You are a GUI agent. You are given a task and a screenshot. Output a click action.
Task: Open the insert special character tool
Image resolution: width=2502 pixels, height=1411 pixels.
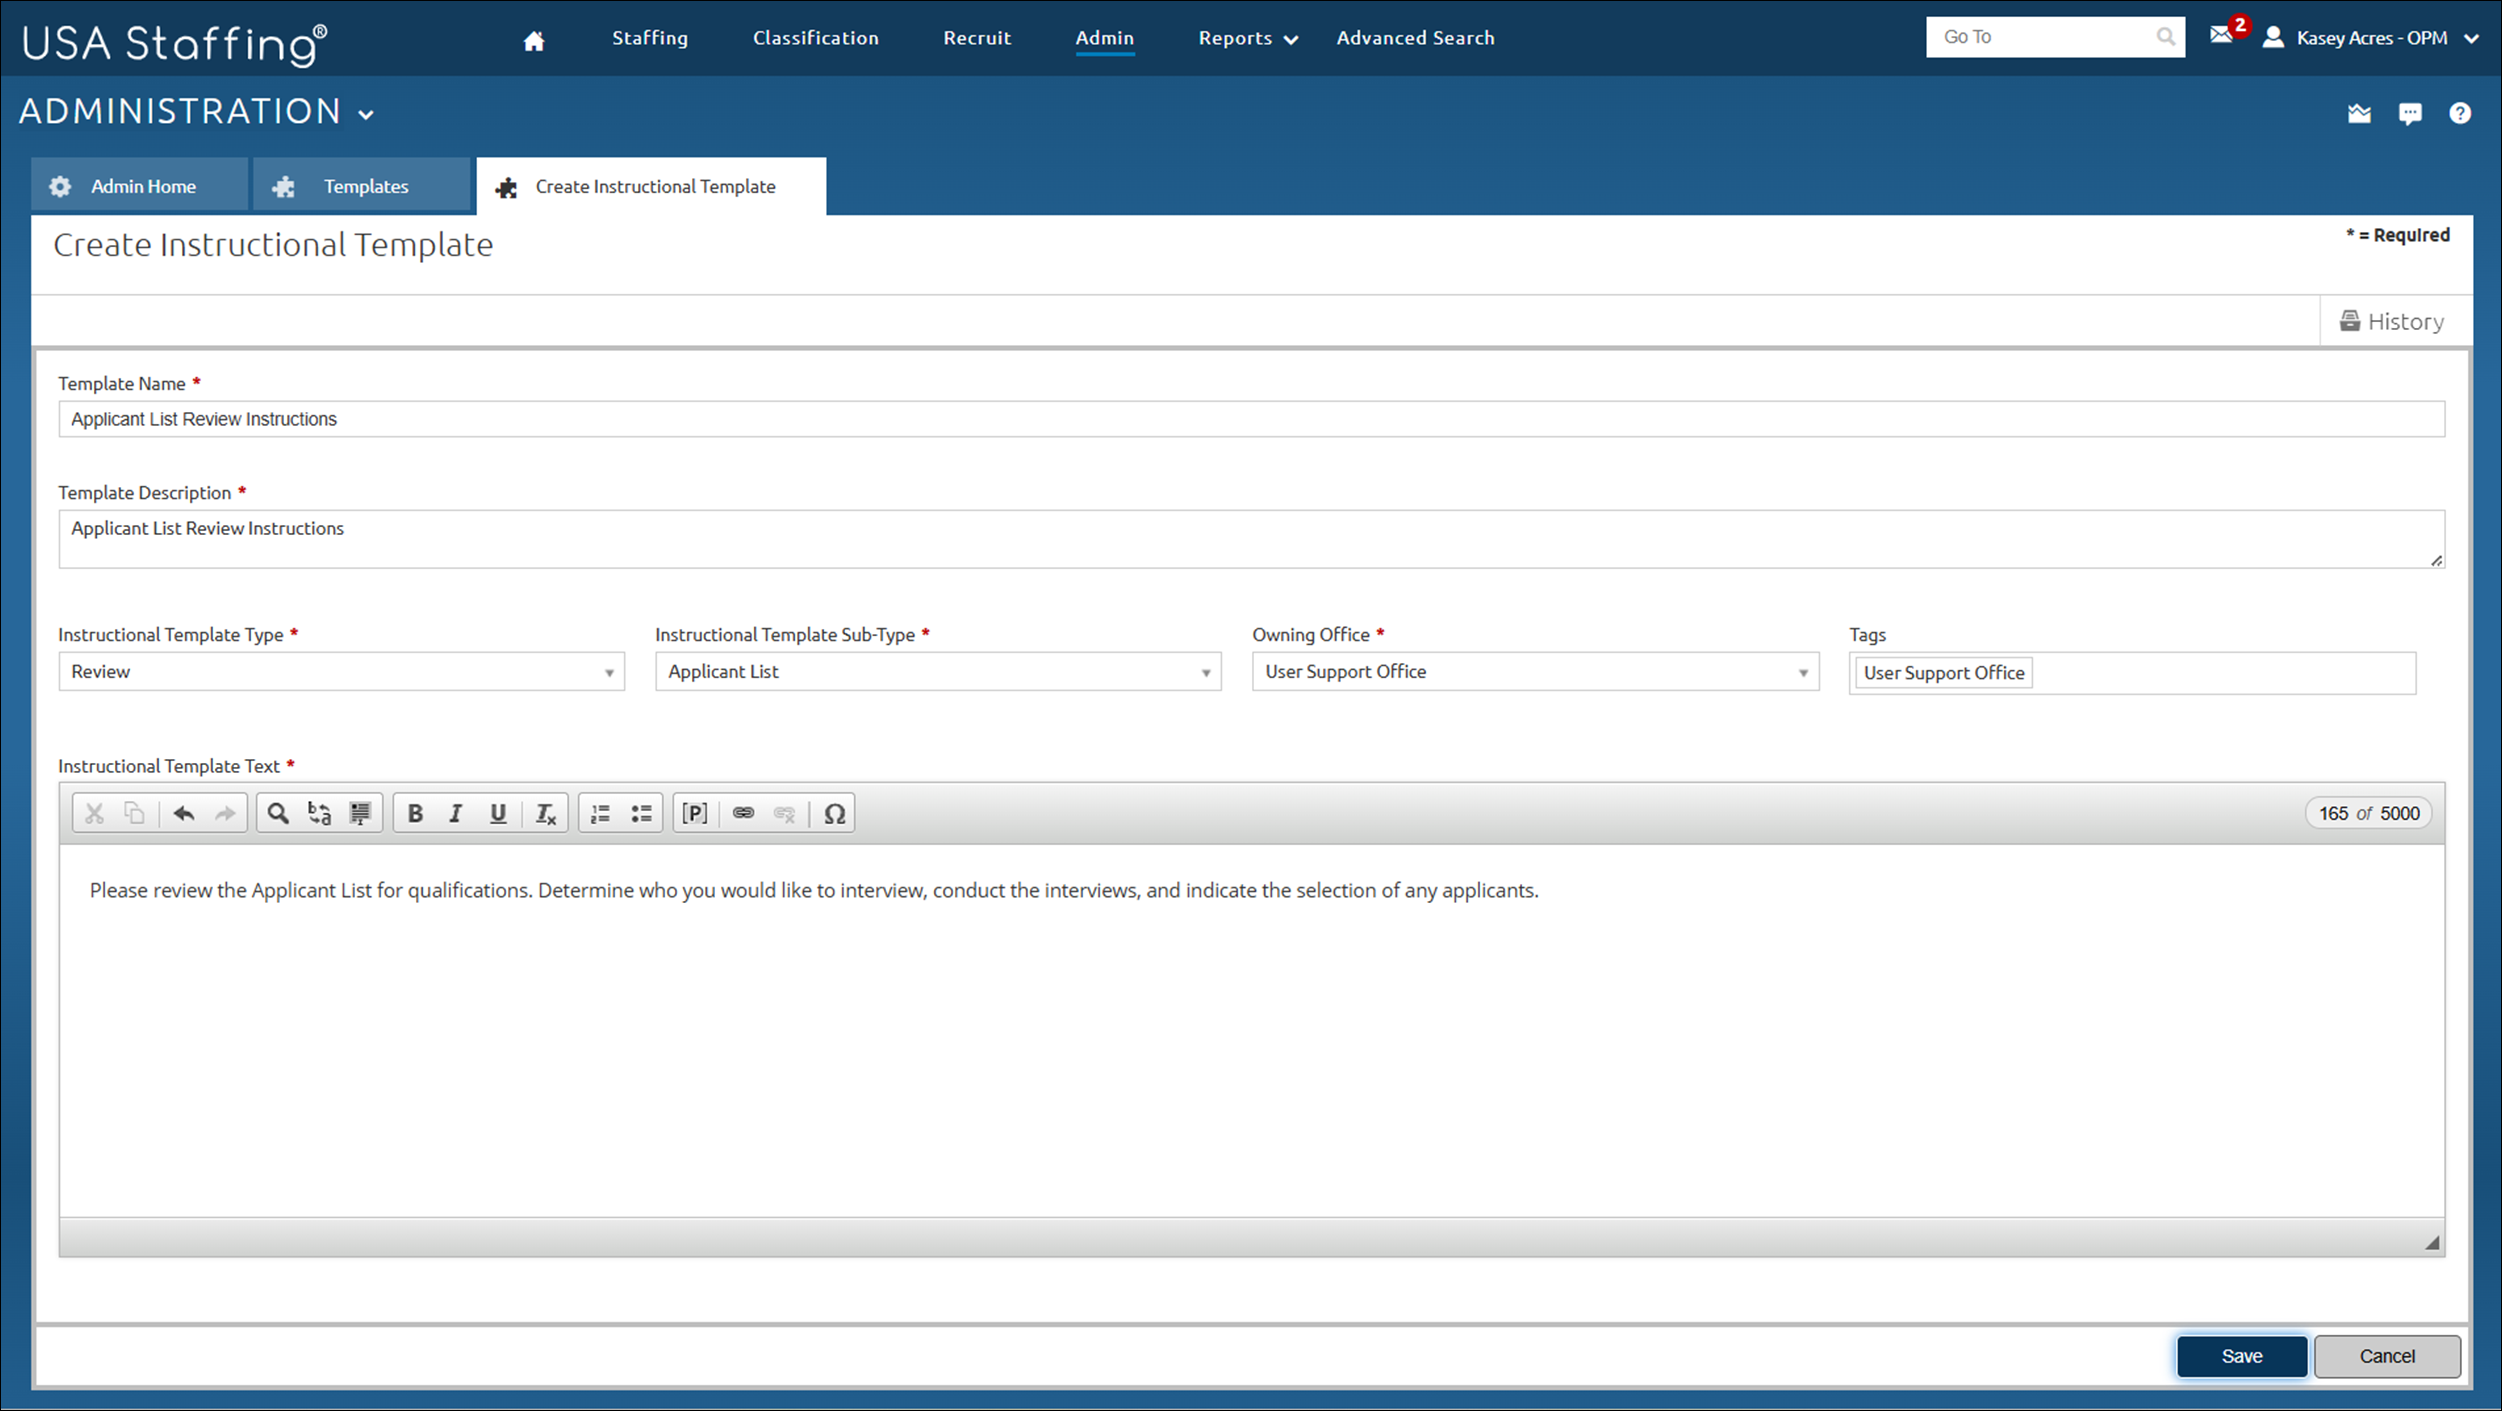[835, 812]
